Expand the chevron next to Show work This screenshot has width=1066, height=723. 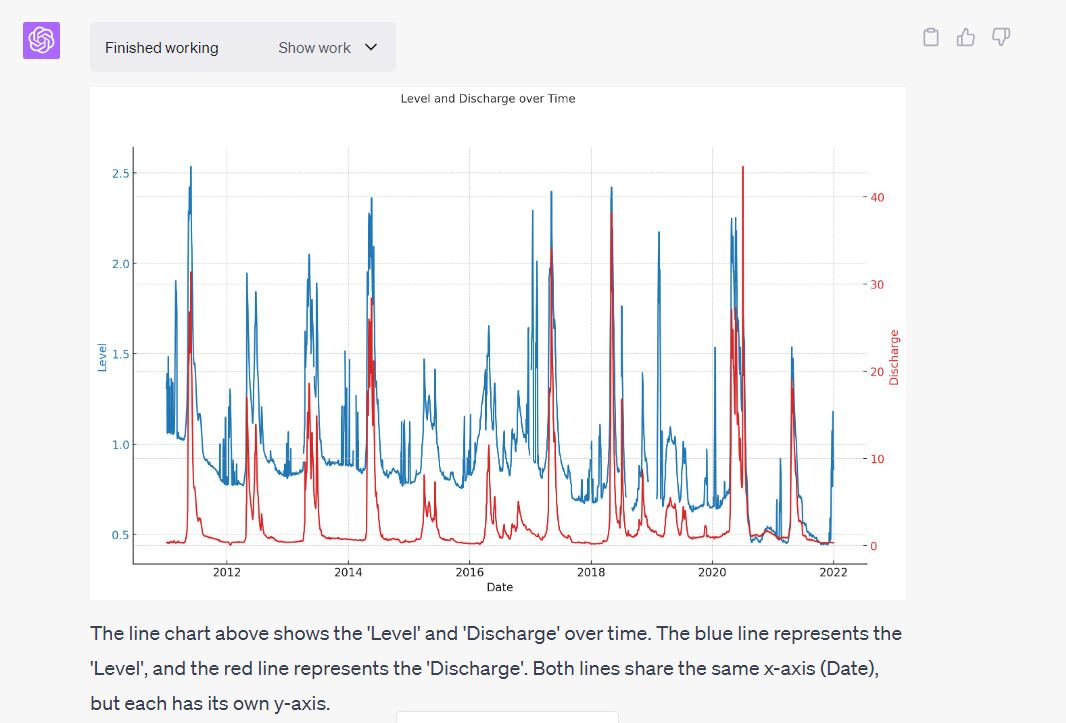click(x=371, y=47)
